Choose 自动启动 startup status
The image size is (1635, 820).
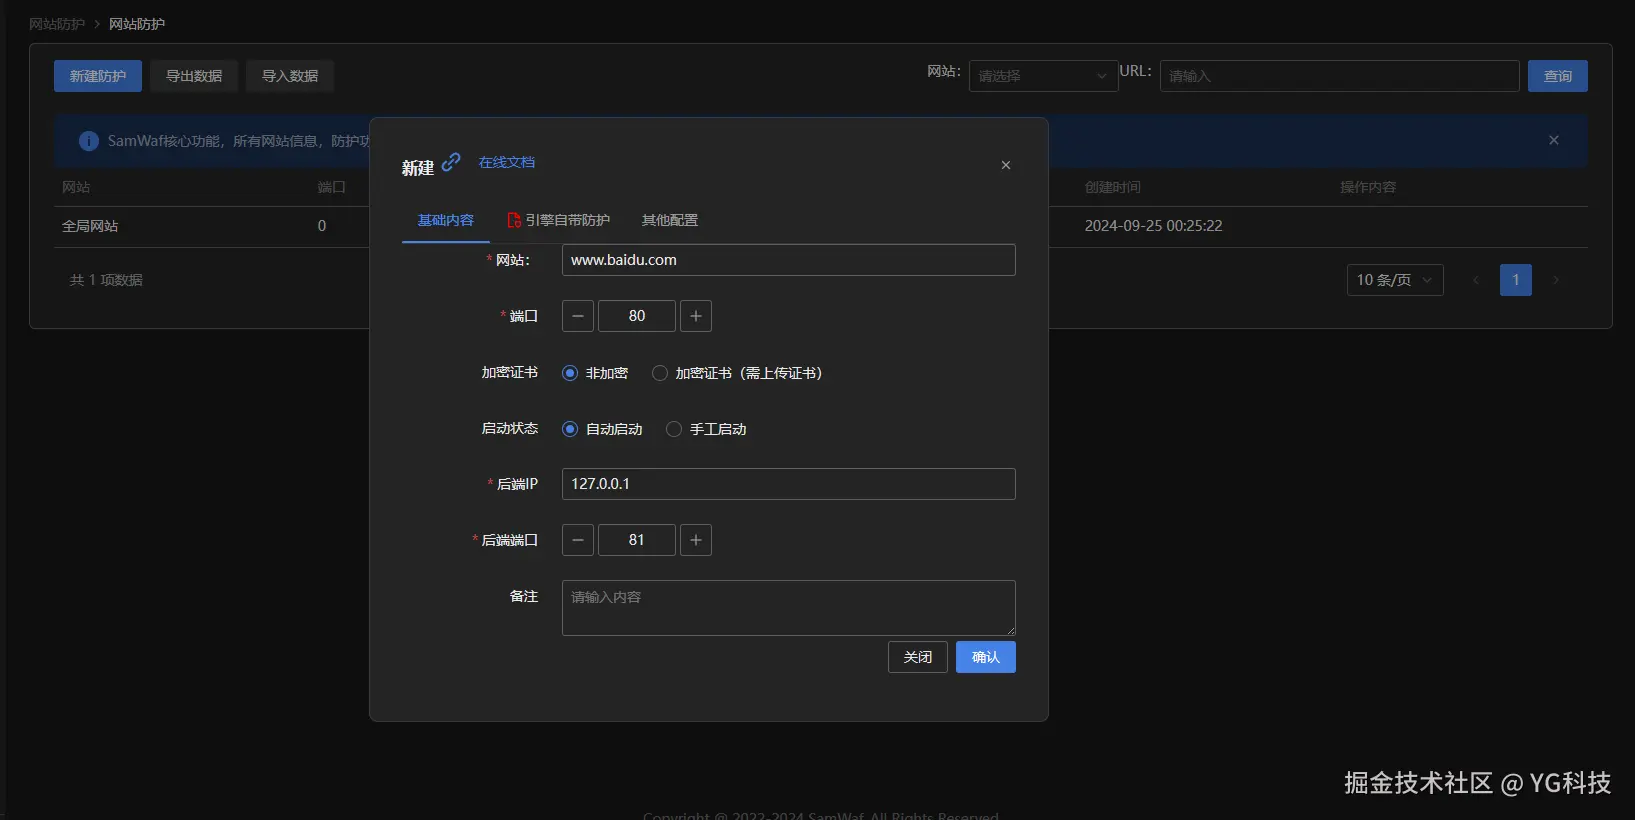click(602, 429)
